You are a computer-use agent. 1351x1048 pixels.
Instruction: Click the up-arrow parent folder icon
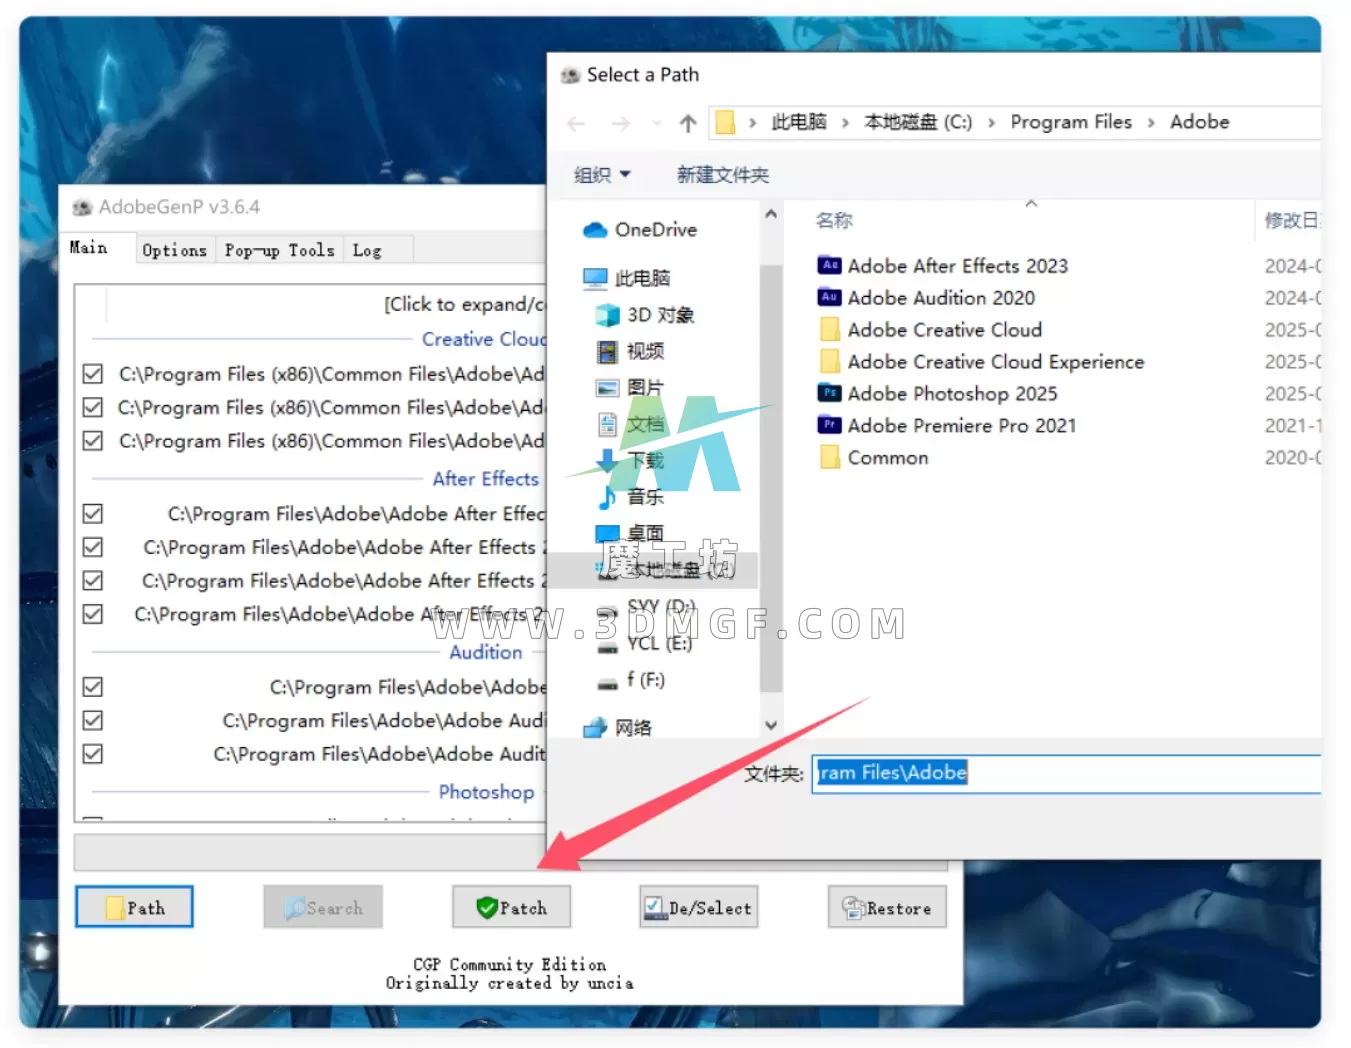tap(687, 123)
